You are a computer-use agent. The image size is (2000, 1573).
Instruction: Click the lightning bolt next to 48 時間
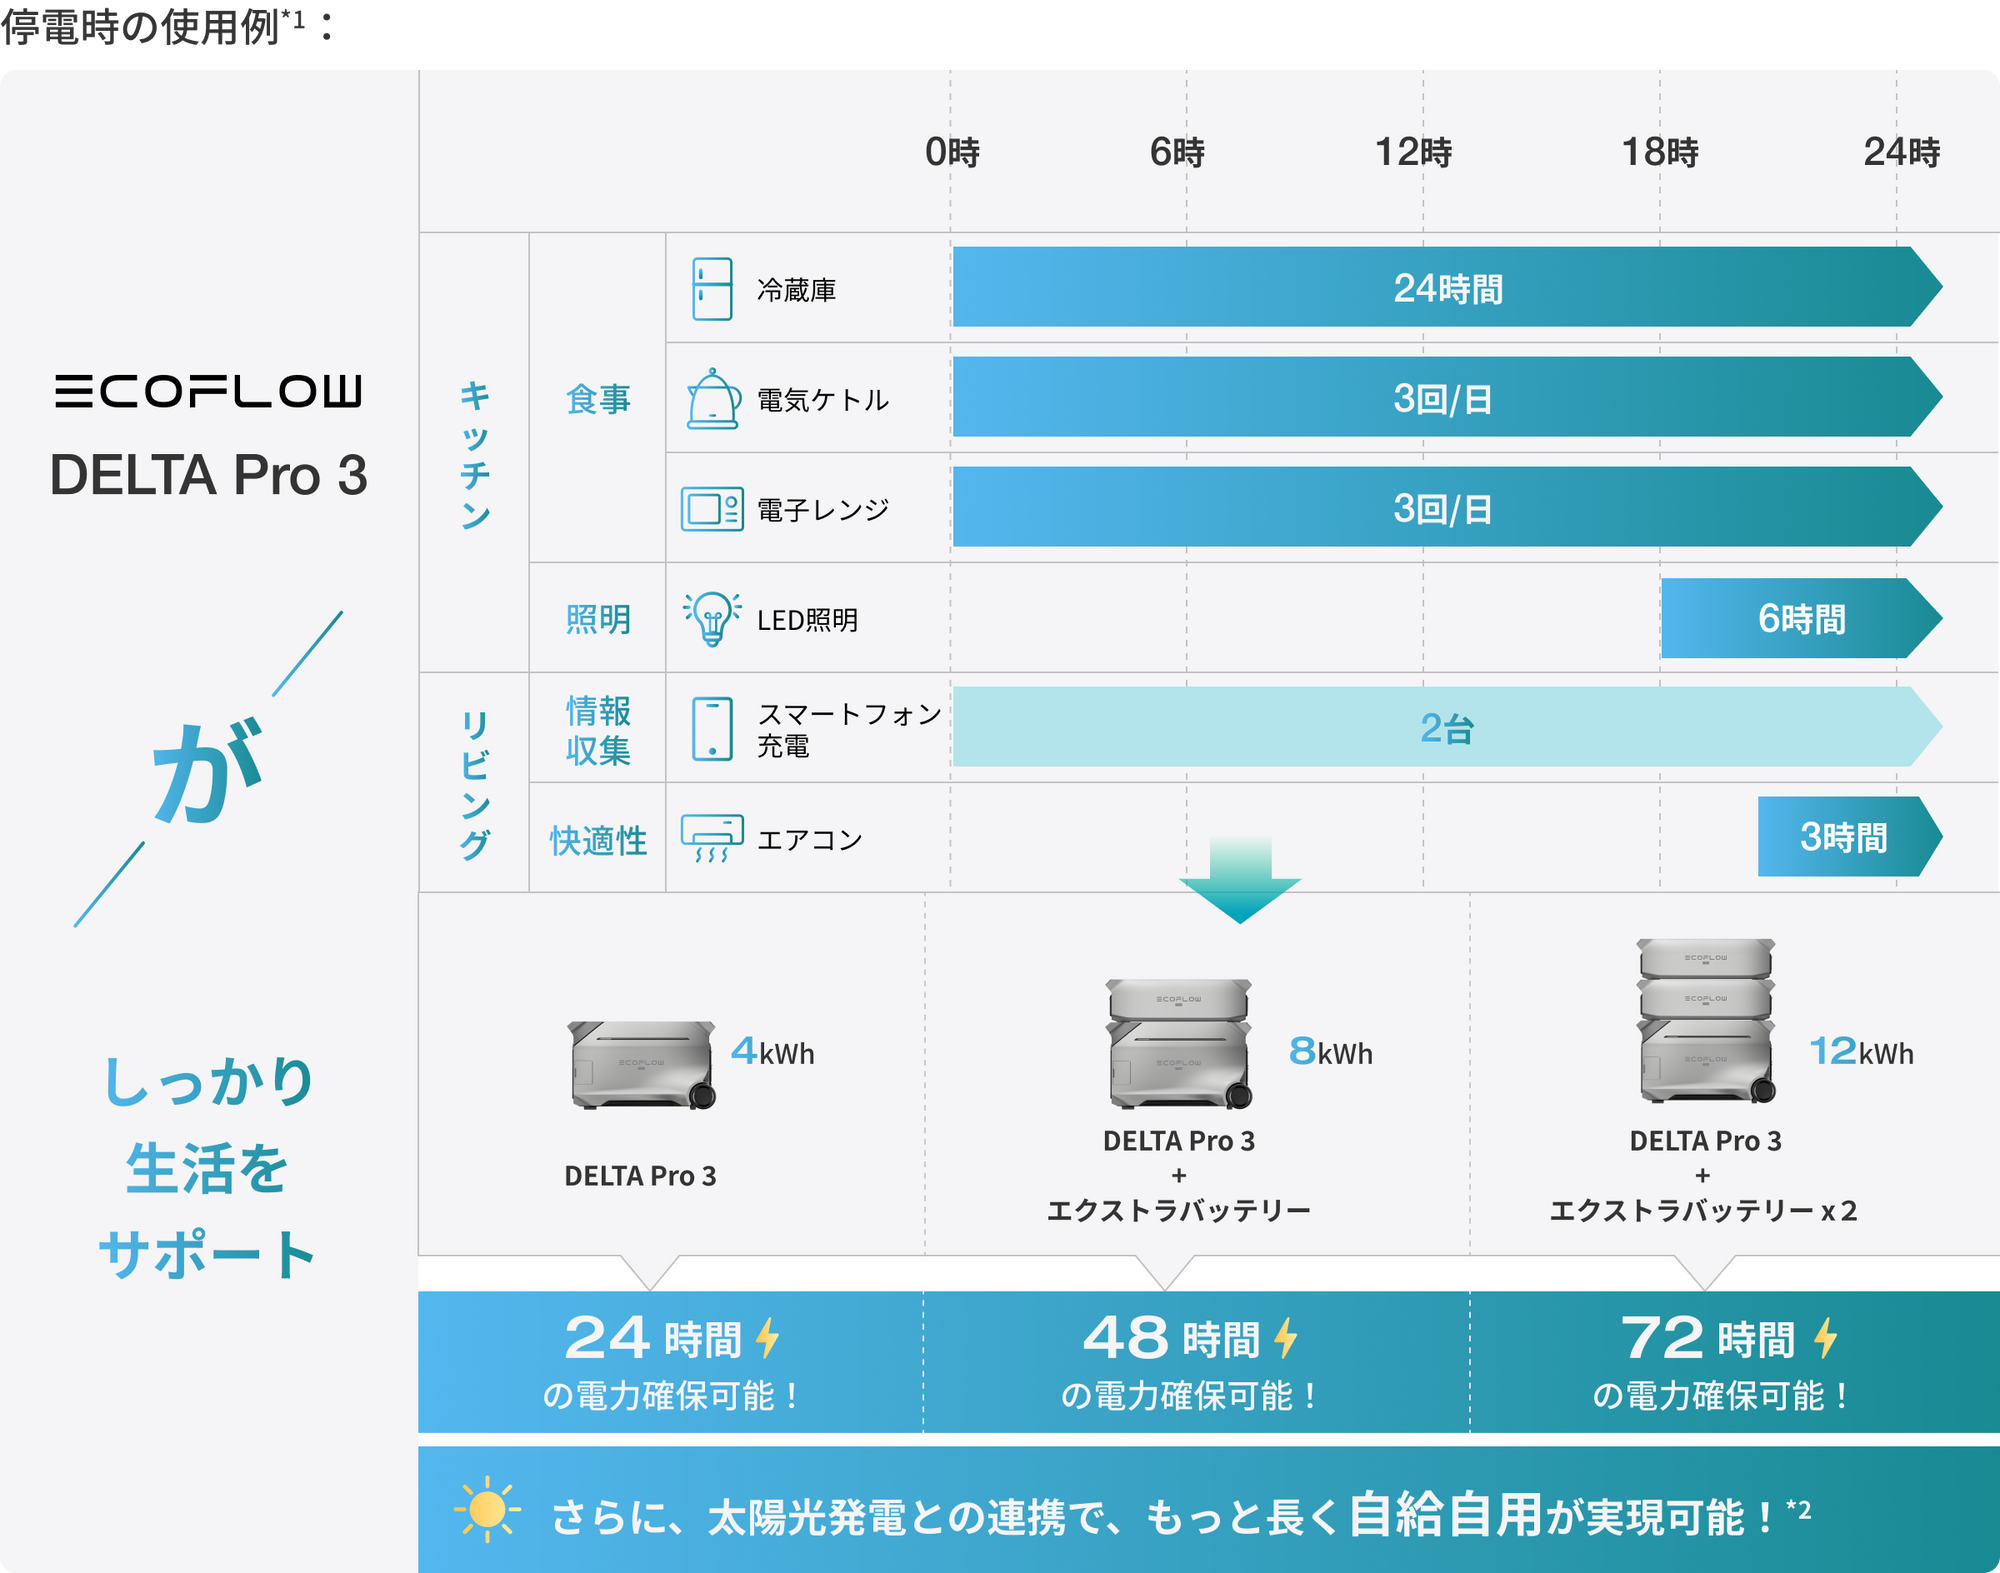[1286, 1338]
